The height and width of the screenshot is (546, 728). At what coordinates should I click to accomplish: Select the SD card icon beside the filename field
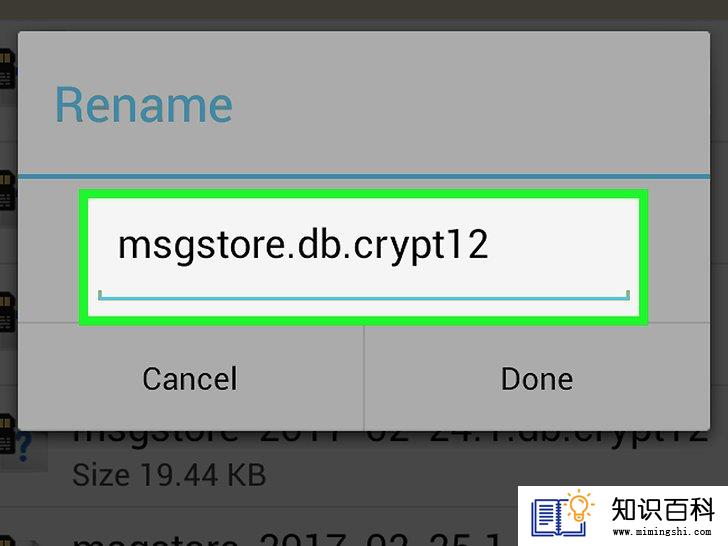7,312
